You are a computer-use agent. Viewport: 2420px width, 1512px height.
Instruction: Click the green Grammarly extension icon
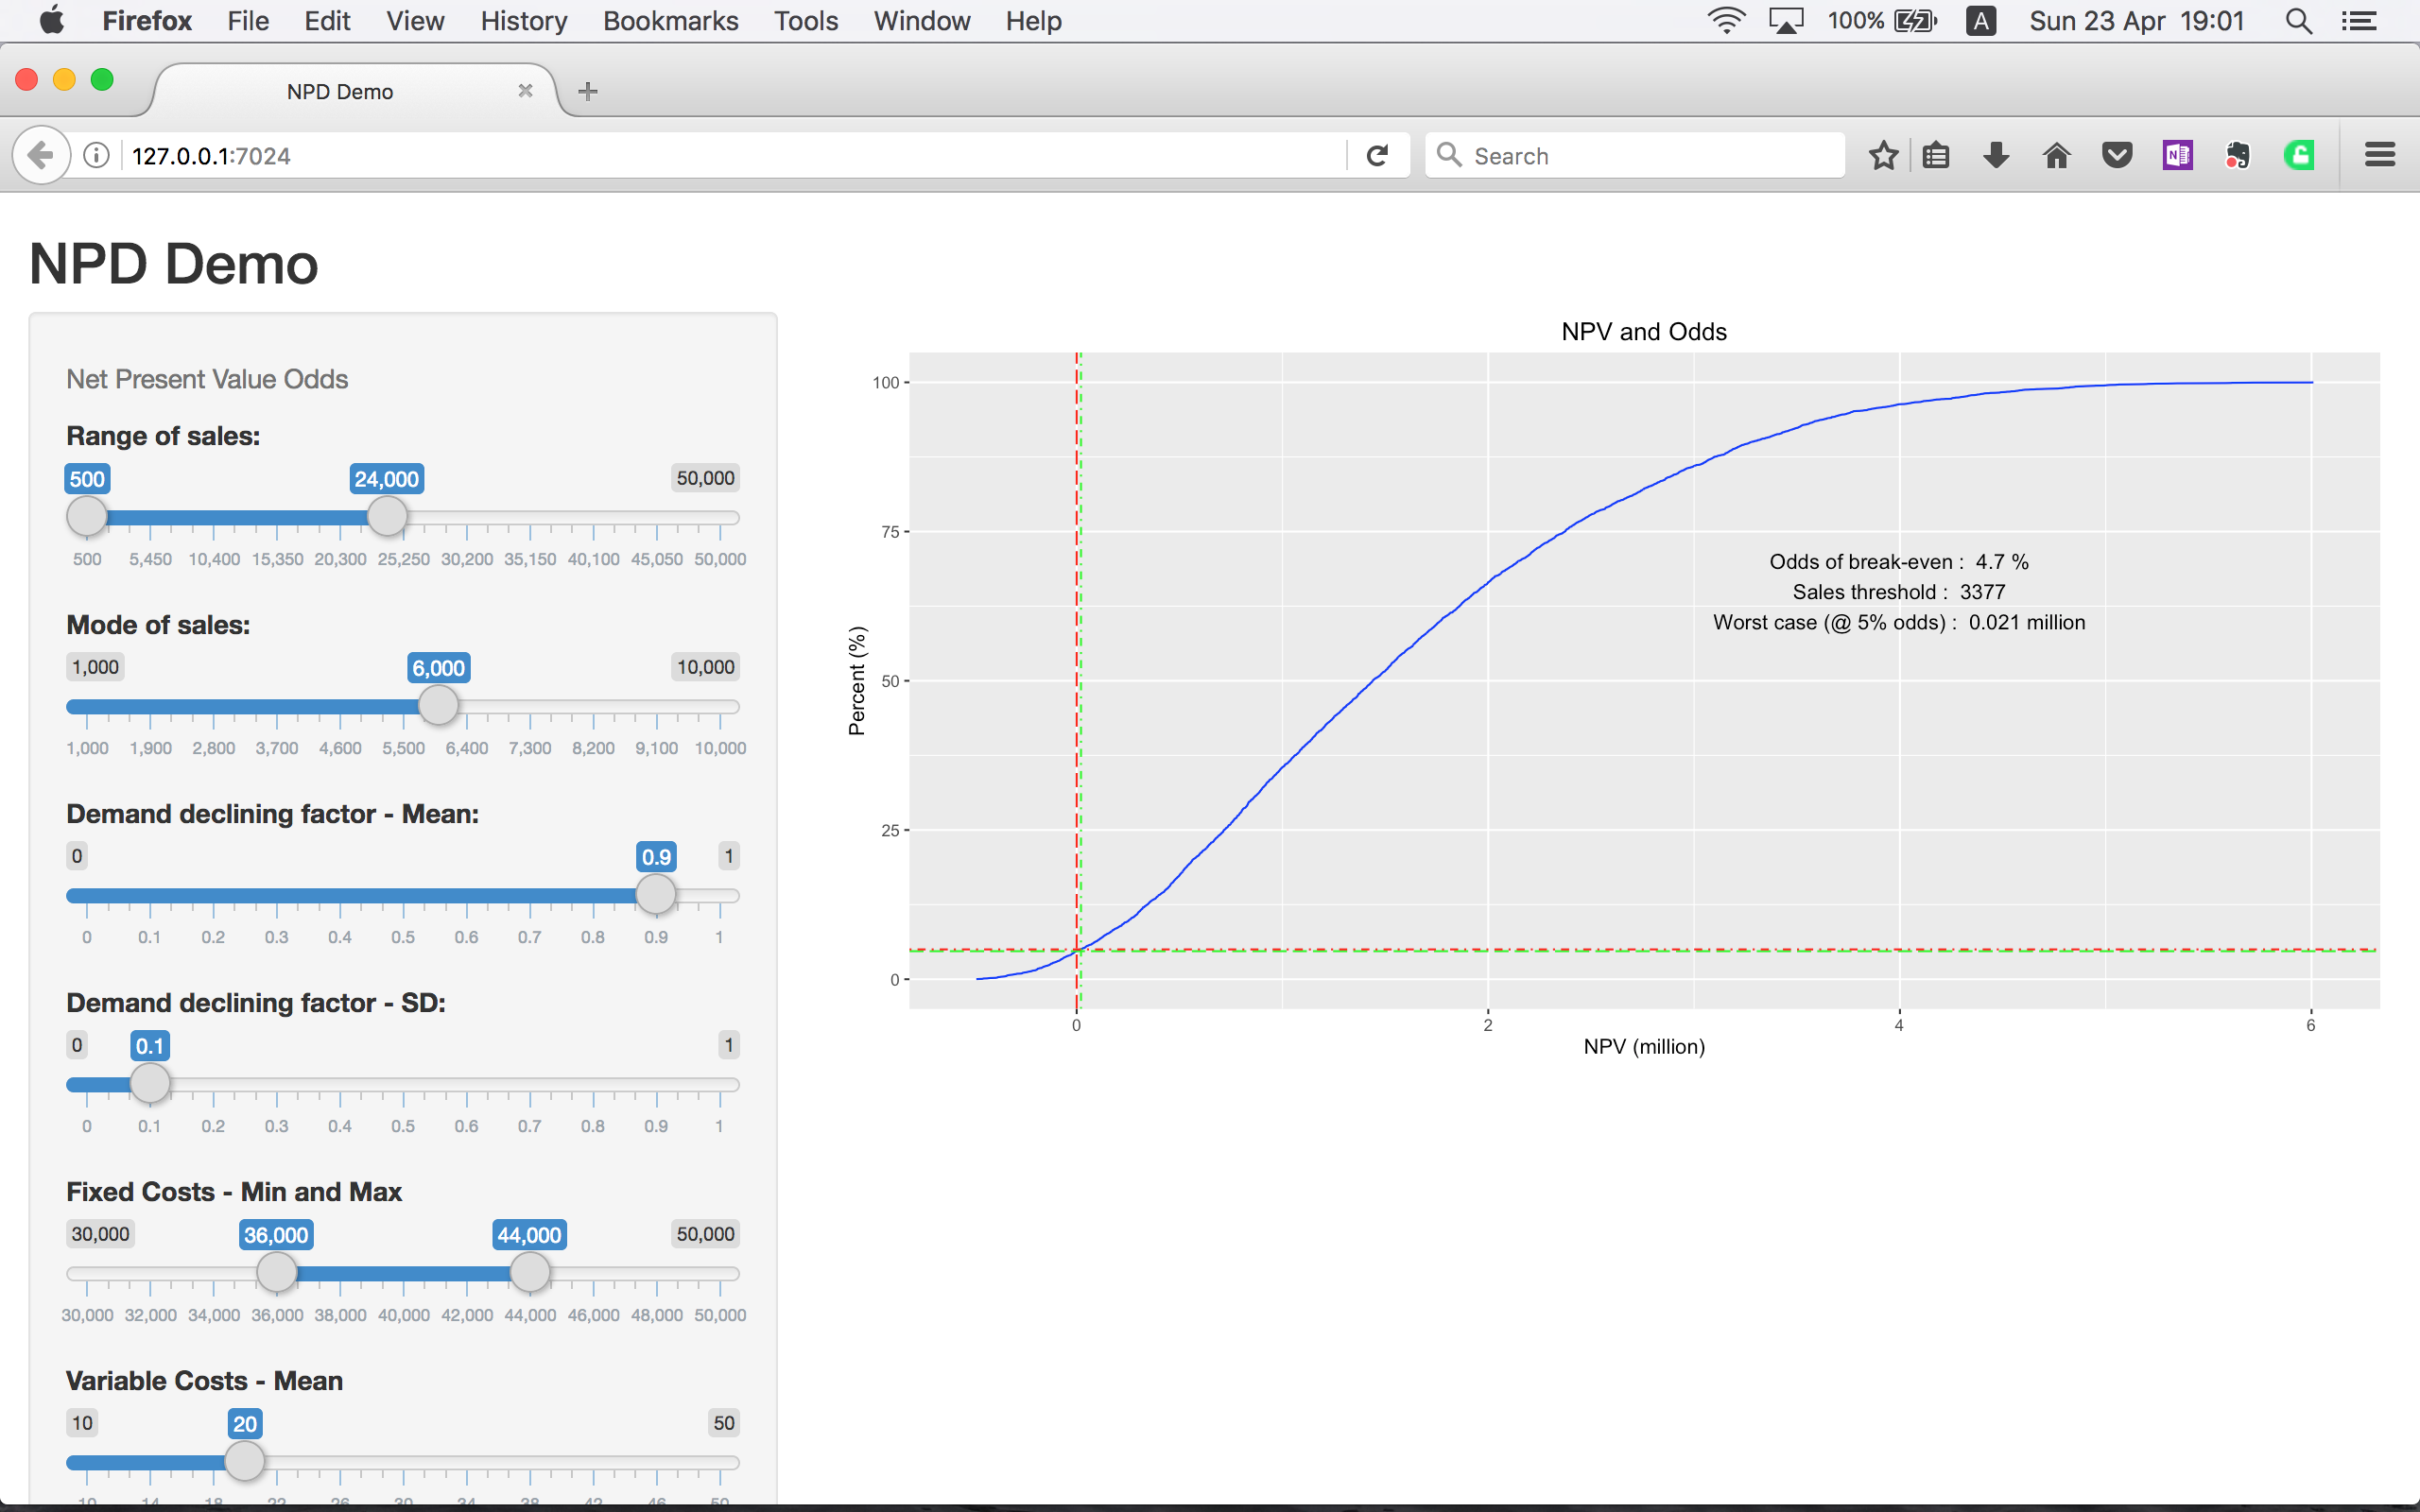click(2298, 155)
